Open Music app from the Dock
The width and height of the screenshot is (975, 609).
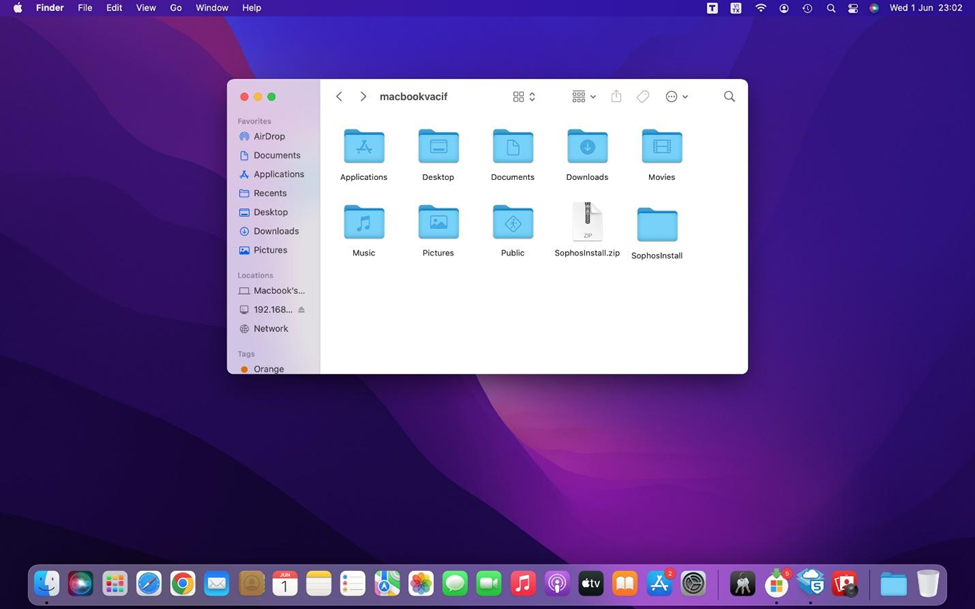coord(523,583)
